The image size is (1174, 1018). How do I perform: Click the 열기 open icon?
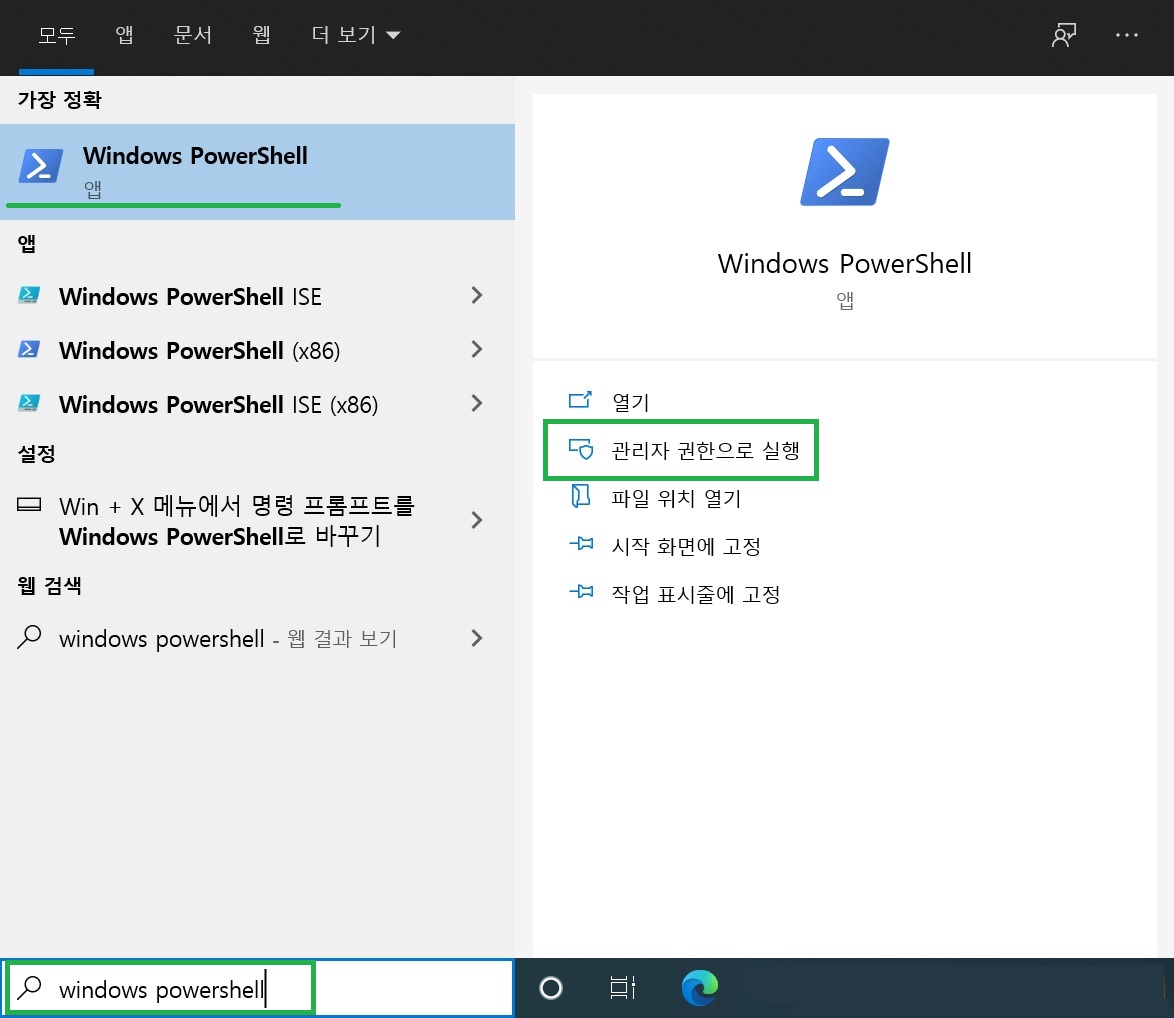click(x=580, y=400)
